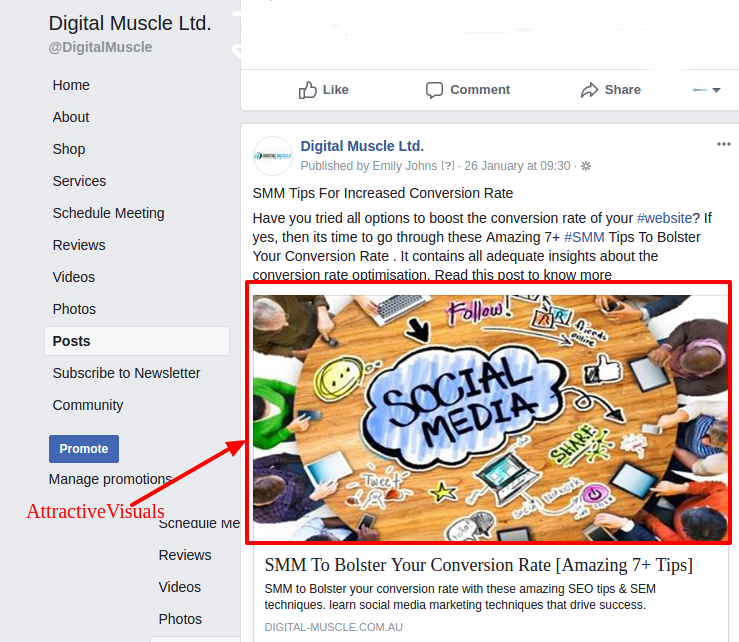This screenshot has width=739, height=642.
Task: Click the SMM Tips For Increased Conversion Rate text
Action: tap(383, 193)
